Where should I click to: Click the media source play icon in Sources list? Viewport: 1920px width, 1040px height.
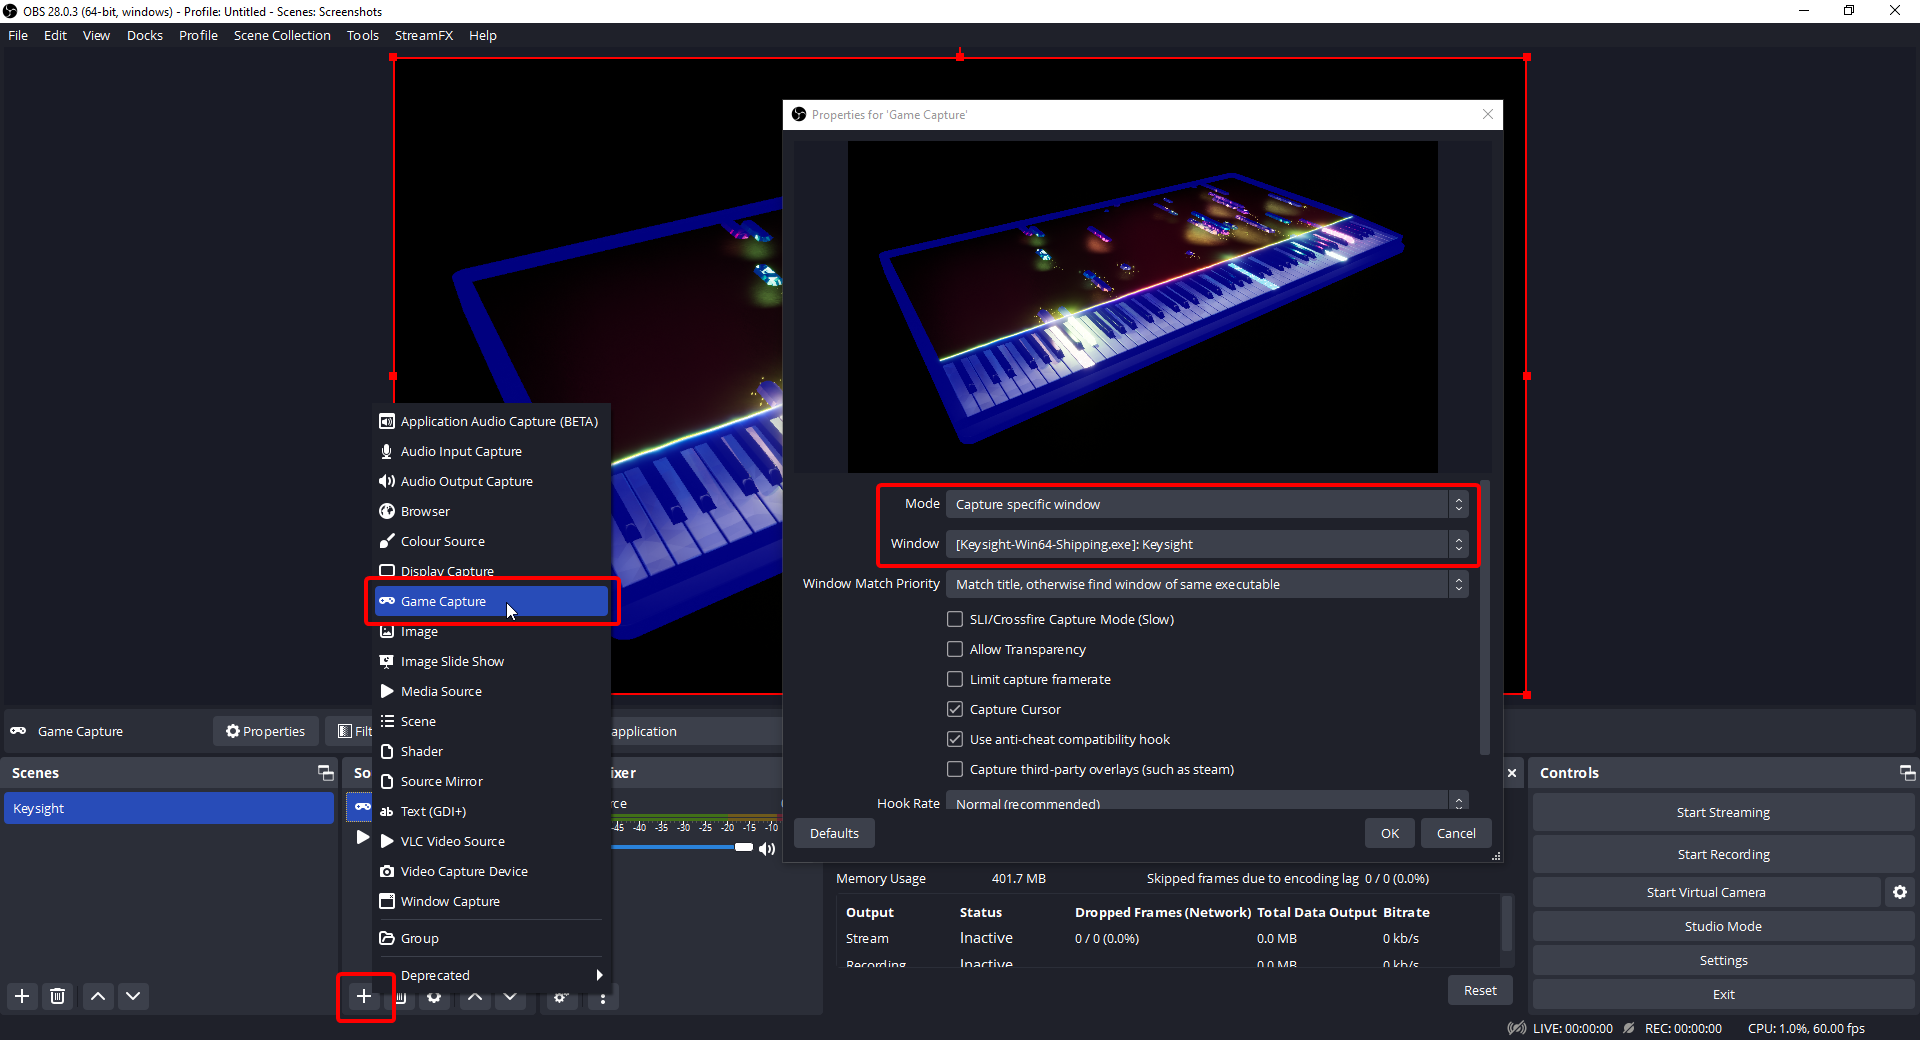[x=363, y=837]
